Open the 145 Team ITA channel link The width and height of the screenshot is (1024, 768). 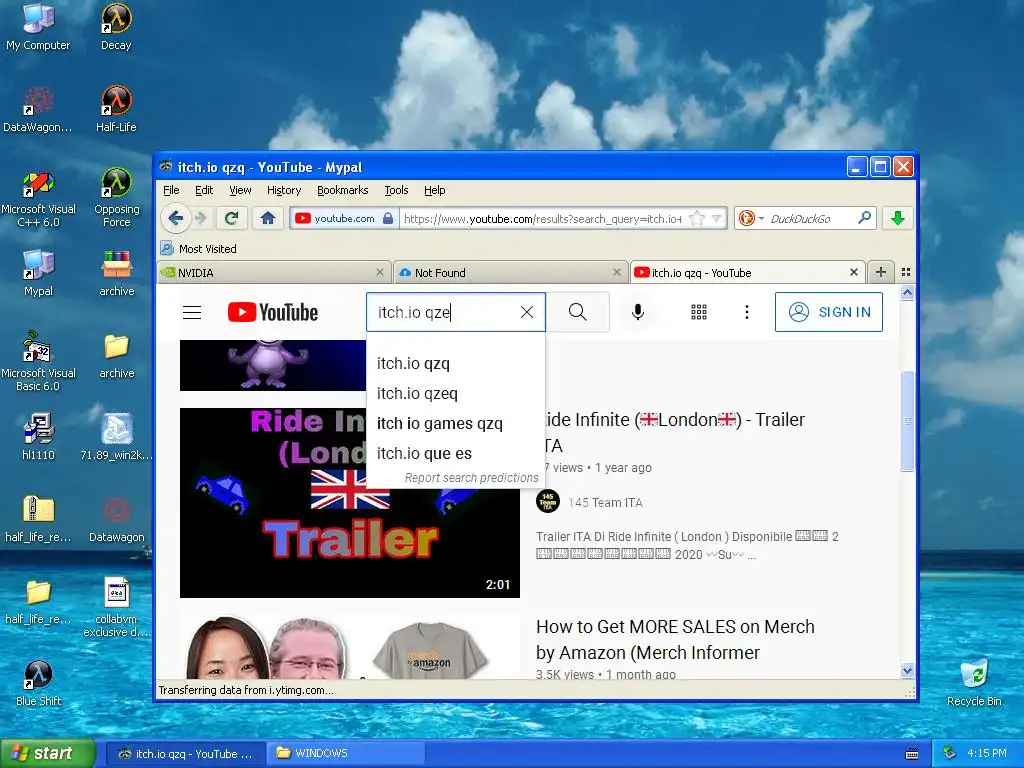tap(605, 502)
